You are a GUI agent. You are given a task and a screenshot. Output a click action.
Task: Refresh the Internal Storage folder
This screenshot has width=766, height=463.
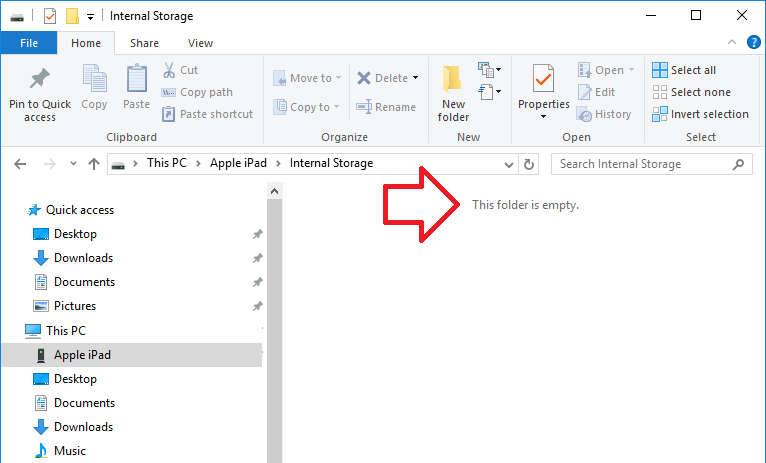529,165
